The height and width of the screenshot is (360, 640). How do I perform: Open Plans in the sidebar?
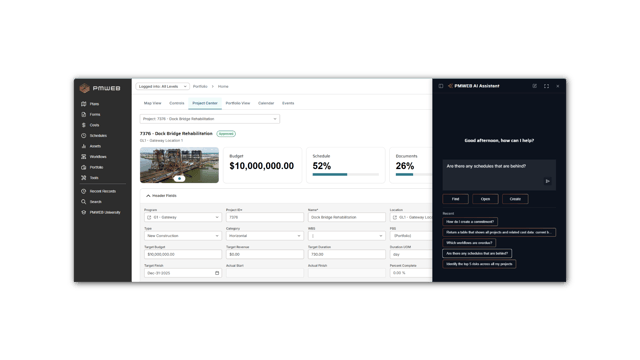point(90,104)
